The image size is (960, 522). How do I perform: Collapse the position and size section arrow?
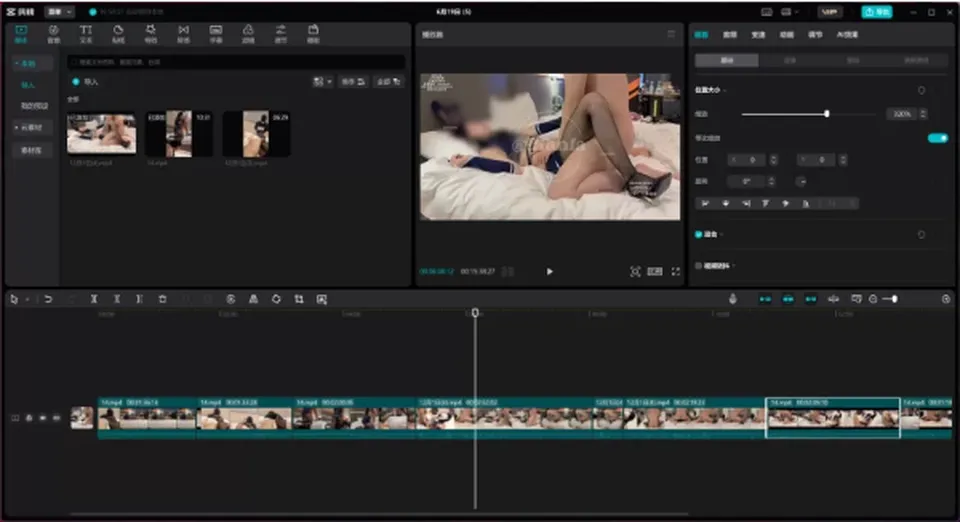(x=725, y=90)
